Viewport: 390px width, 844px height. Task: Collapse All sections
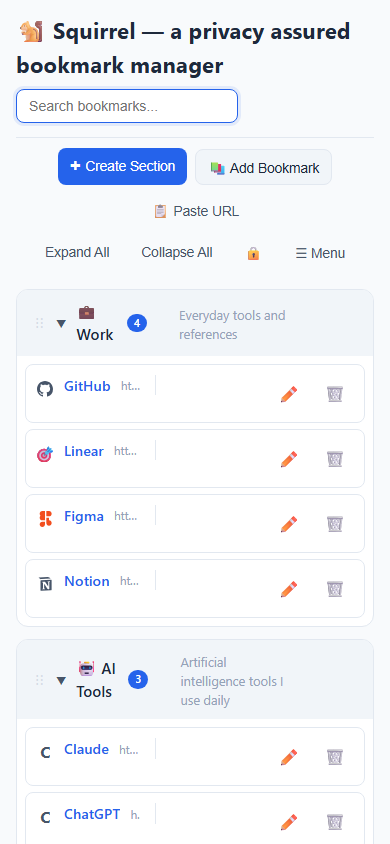pyautogui.click(x=177, y=252)
